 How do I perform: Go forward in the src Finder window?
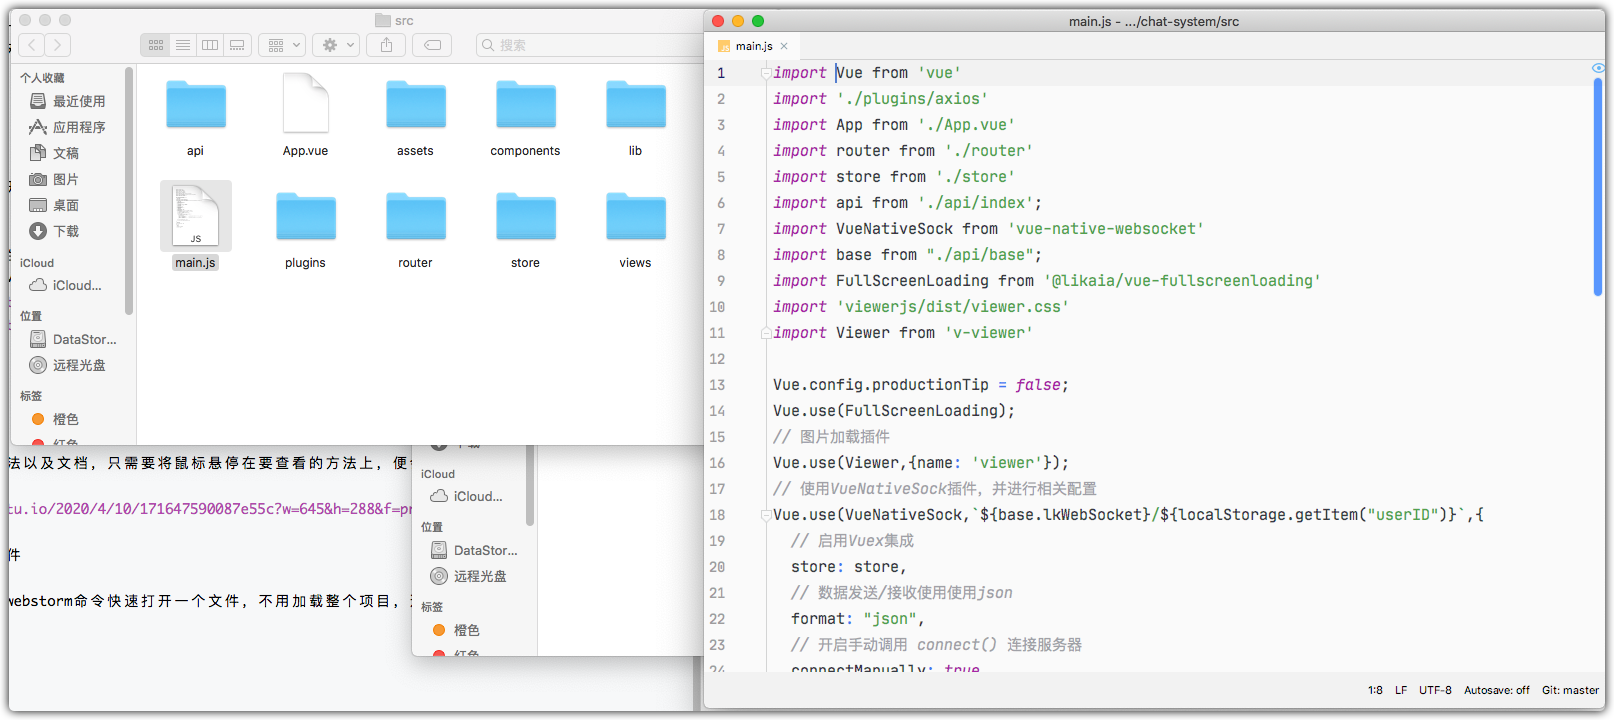click(58, 45)
